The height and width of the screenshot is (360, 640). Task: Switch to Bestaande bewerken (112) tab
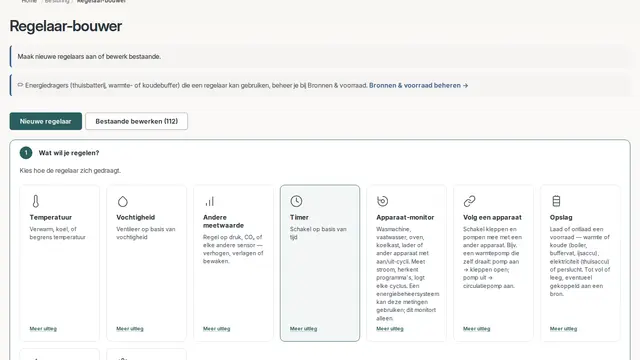[x=136, y=121]
